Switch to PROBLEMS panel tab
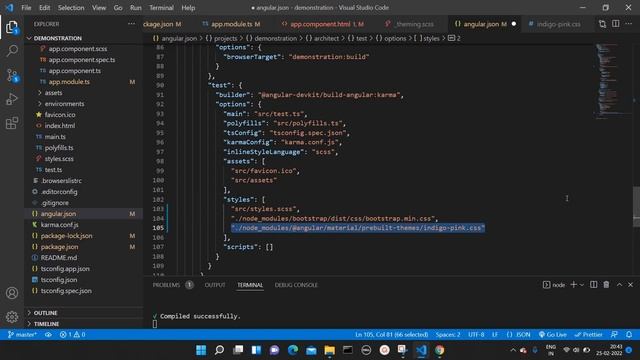 (166, 285)
